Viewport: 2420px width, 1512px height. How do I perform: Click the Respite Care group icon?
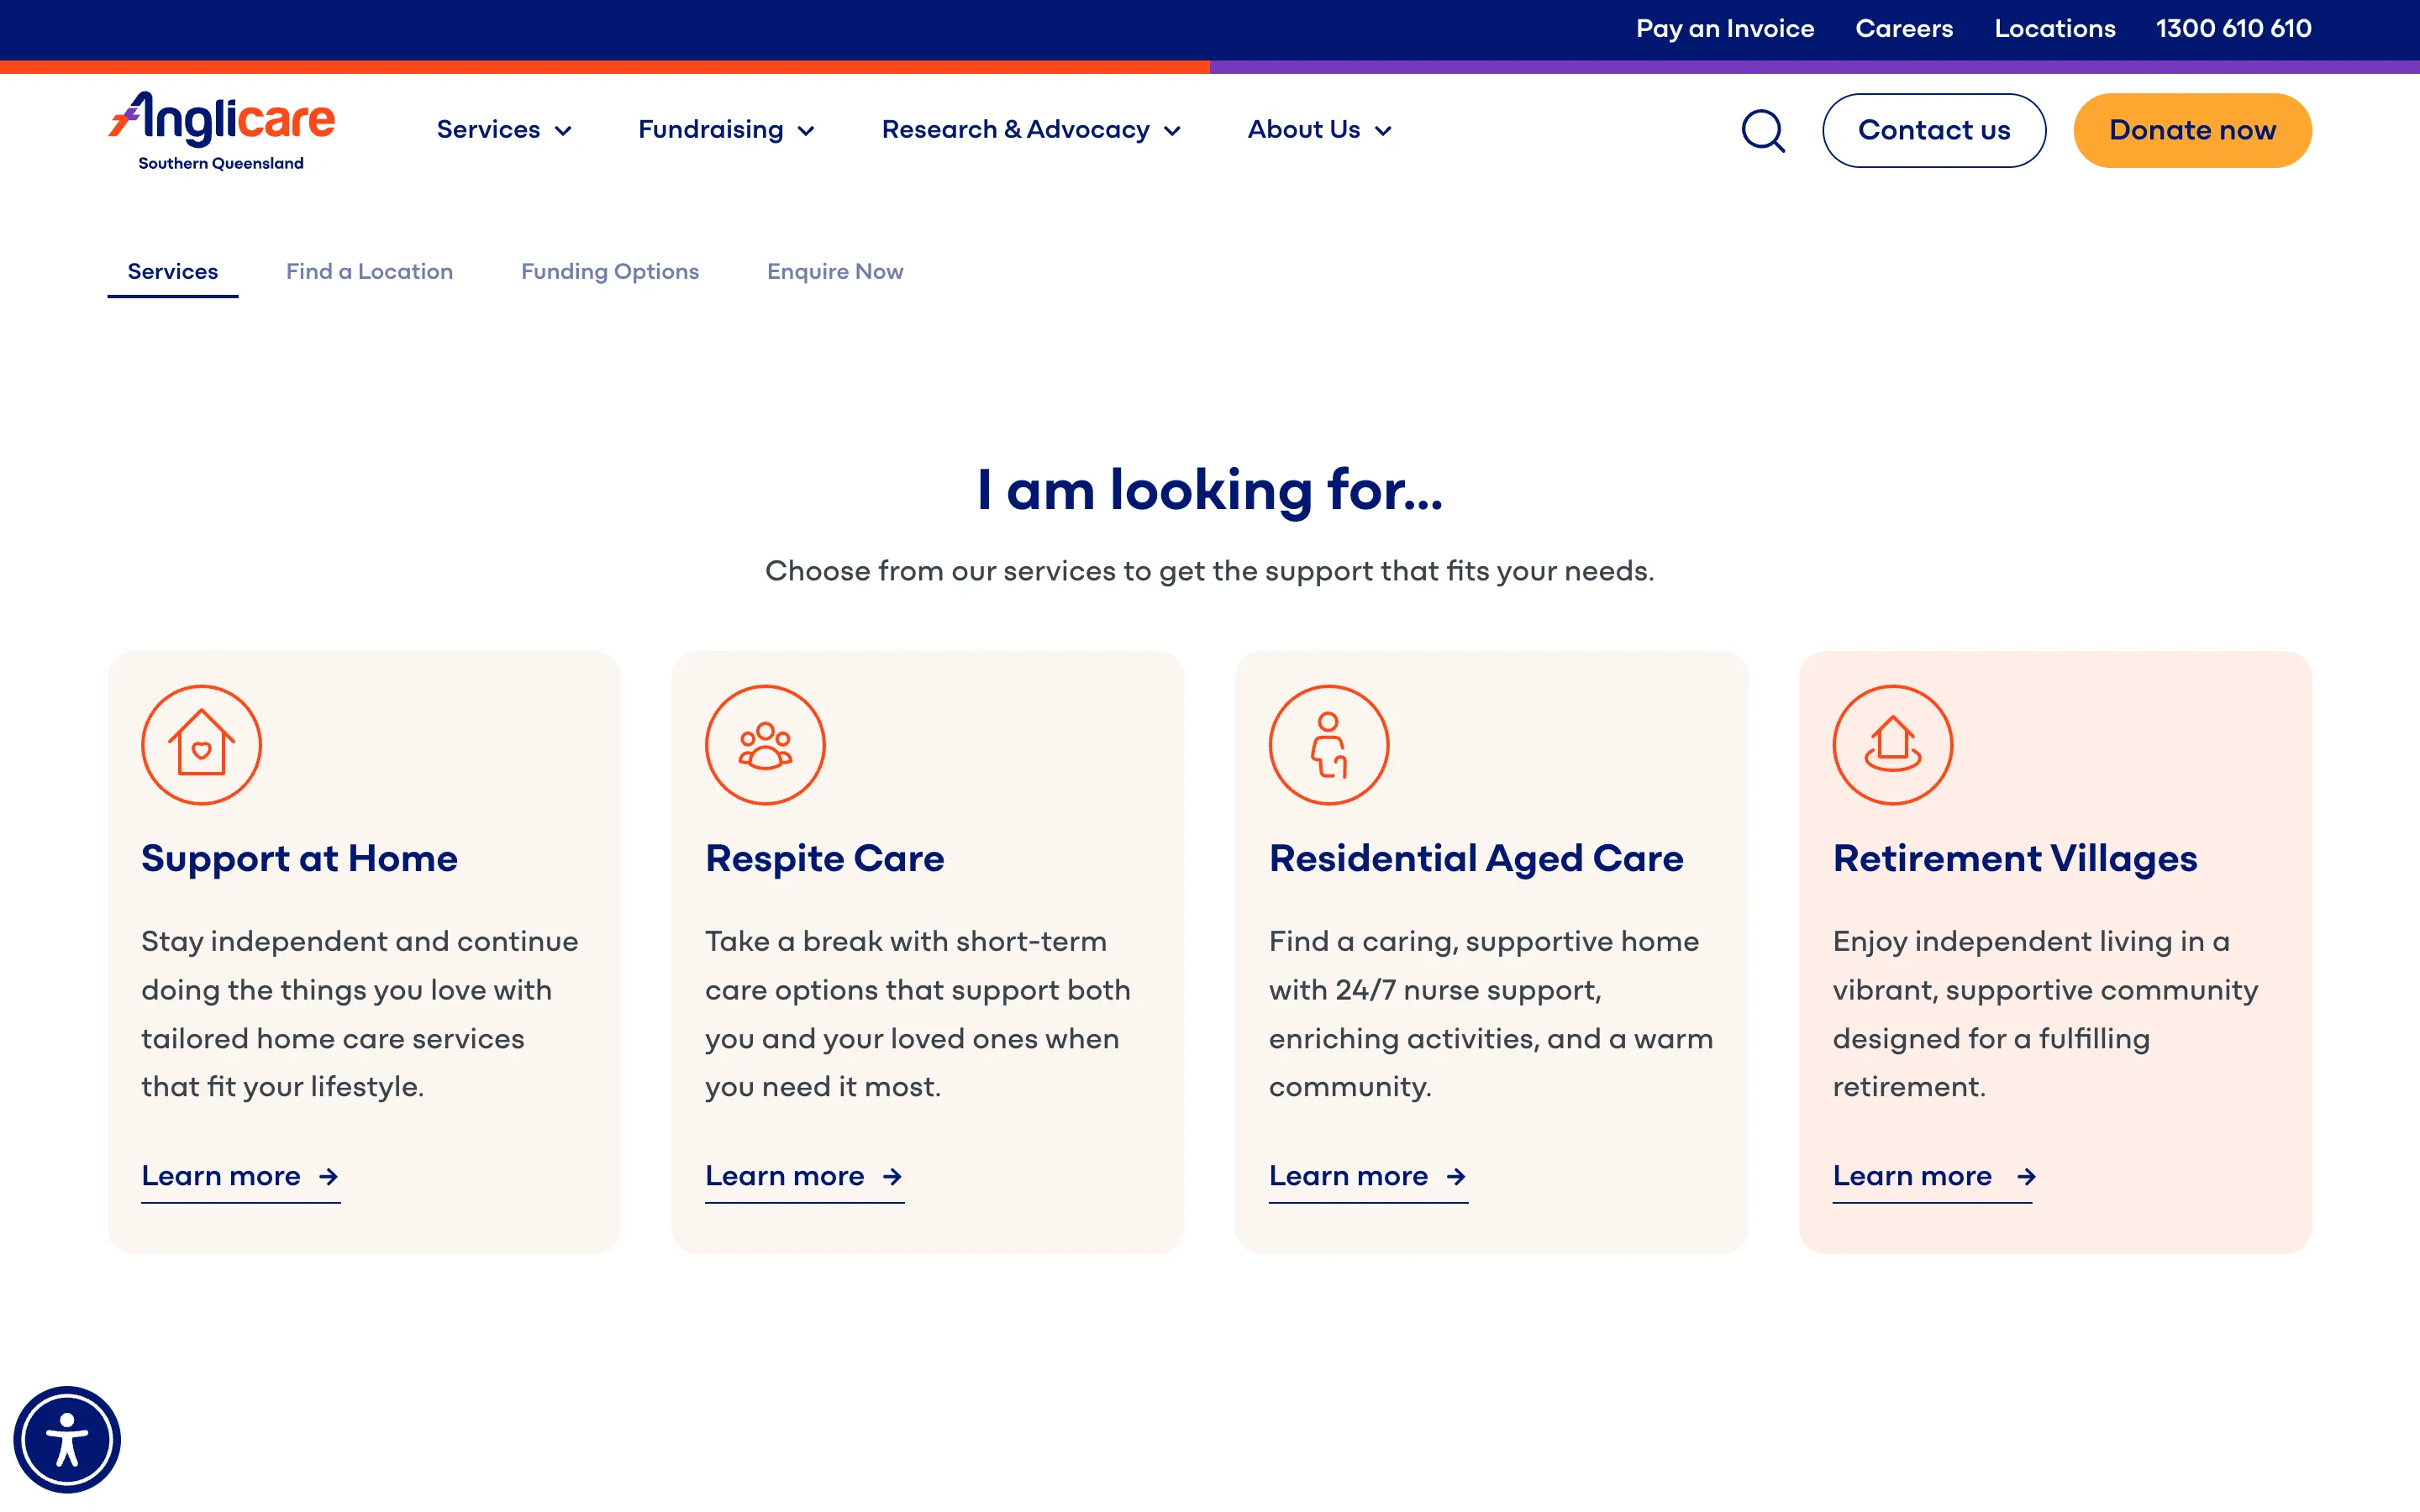pos(765,745)
